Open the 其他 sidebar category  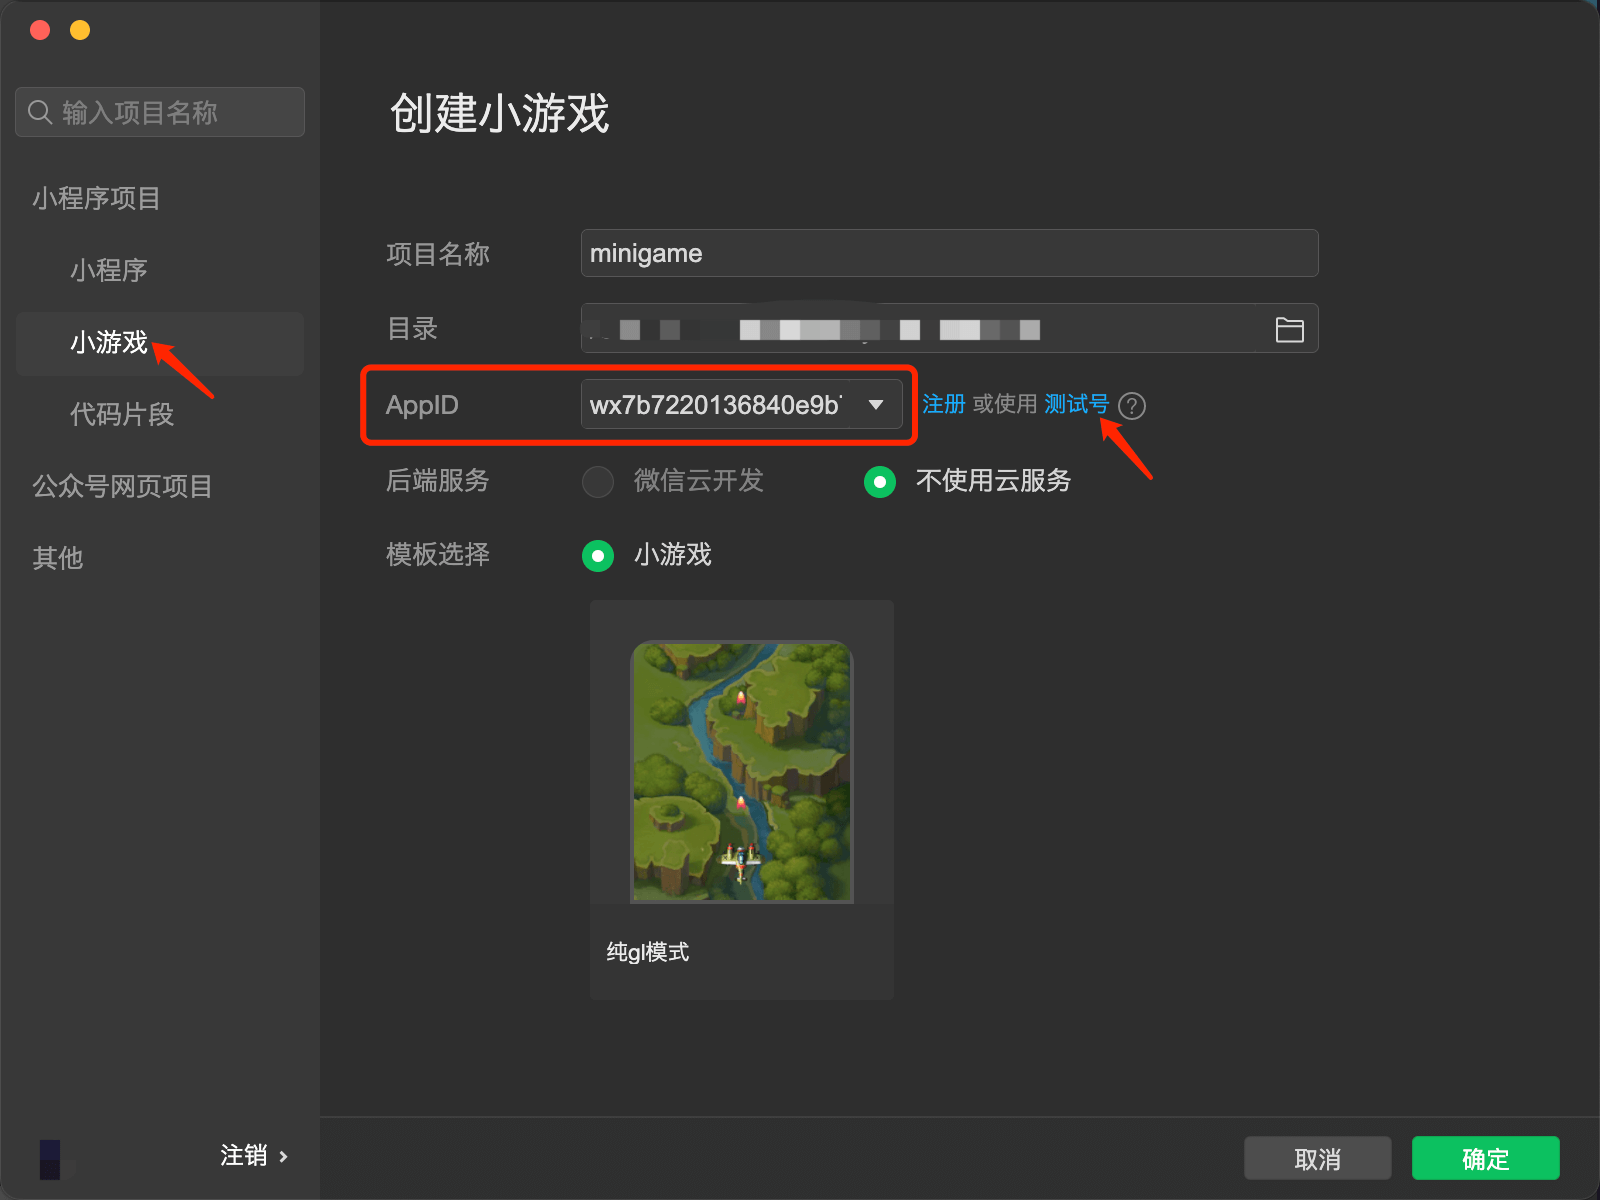58,558
